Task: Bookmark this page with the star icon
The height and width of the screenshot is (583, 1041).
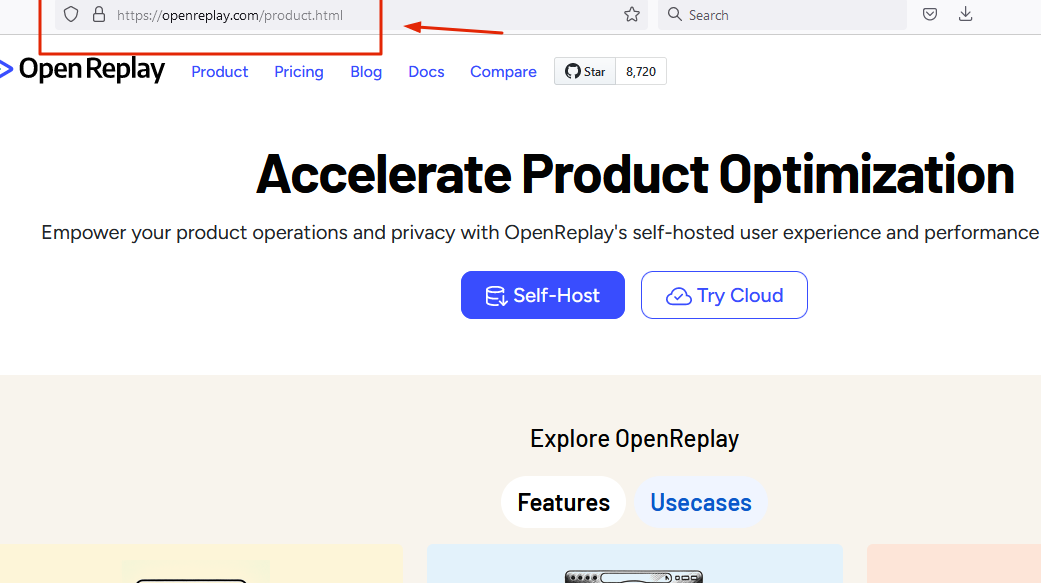Action: pyautogui.click(x=631, y=15)
